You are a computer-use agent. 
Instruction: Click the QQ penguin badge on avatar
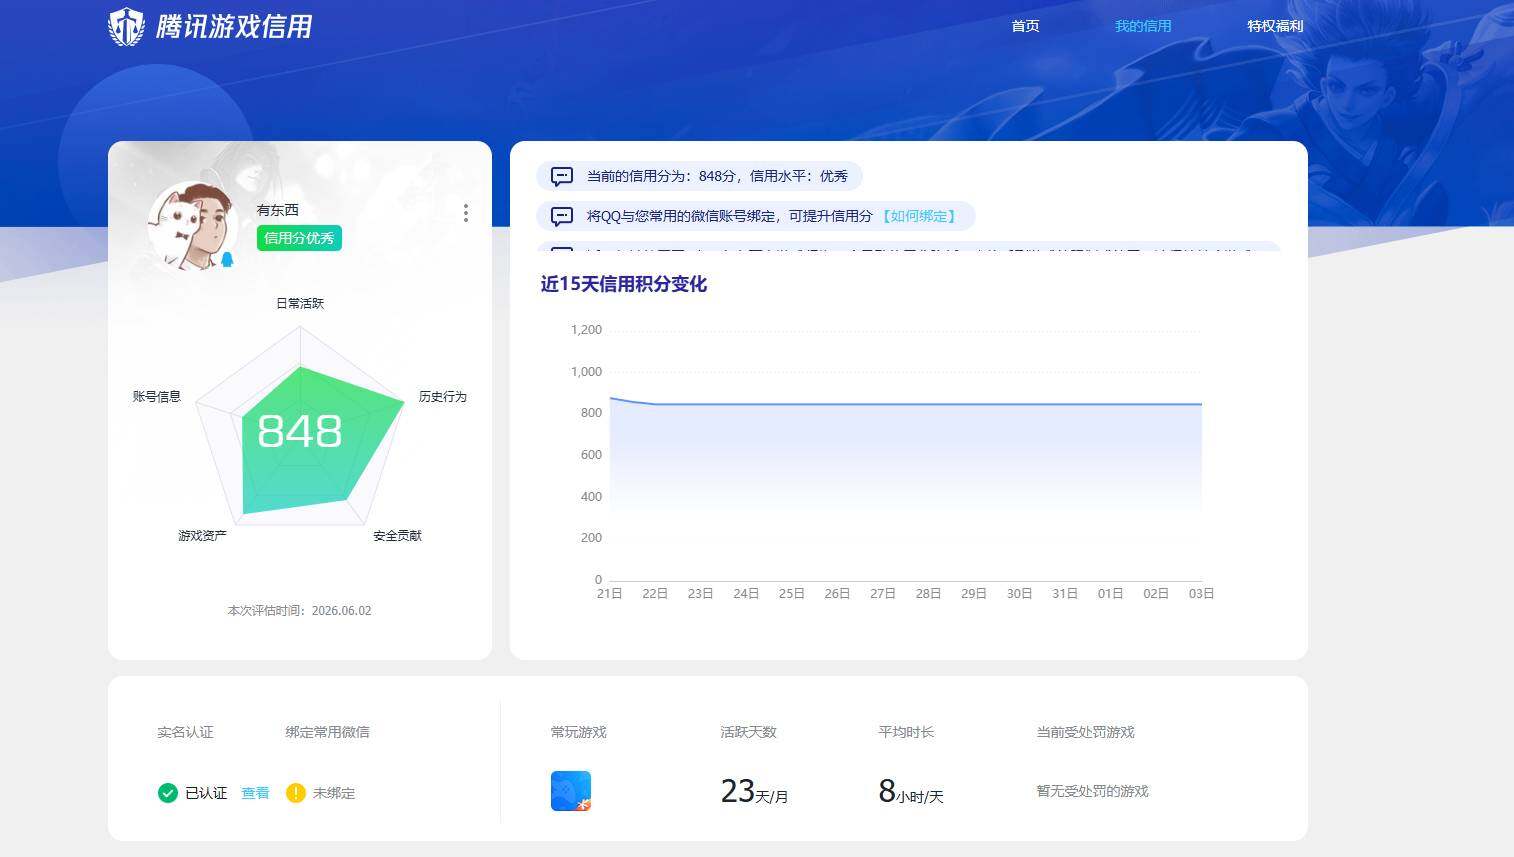(227, 260)
